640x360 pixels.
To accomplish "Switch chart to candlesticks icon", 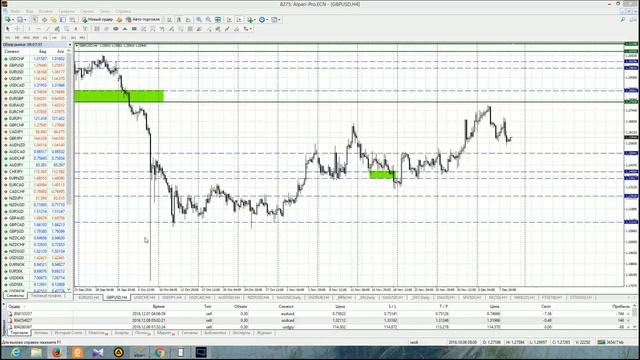I will tap(179, 20).
